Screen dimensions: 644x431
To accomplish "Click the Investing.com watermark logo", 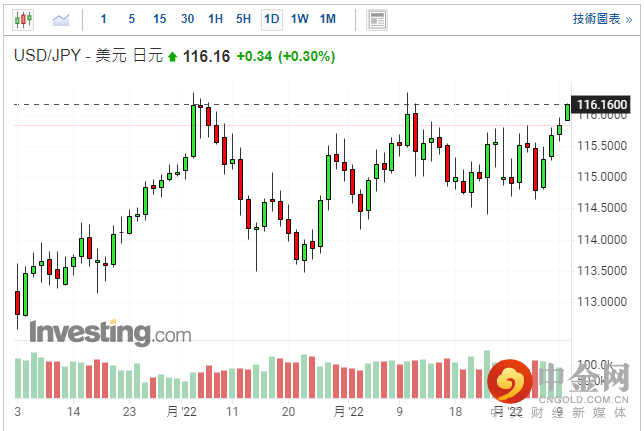I will click(110, 332).
